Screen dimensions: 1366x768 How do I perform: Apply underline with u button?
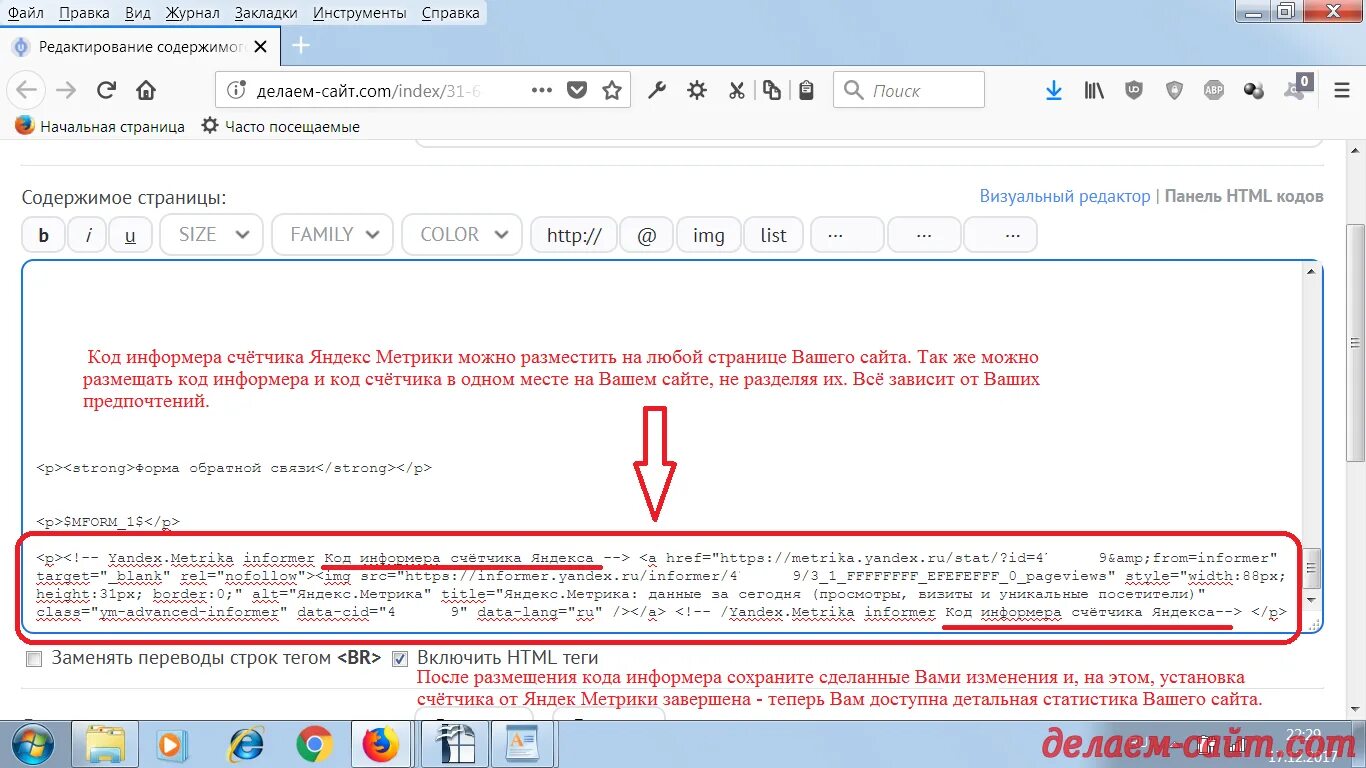(x=130, y=235)
